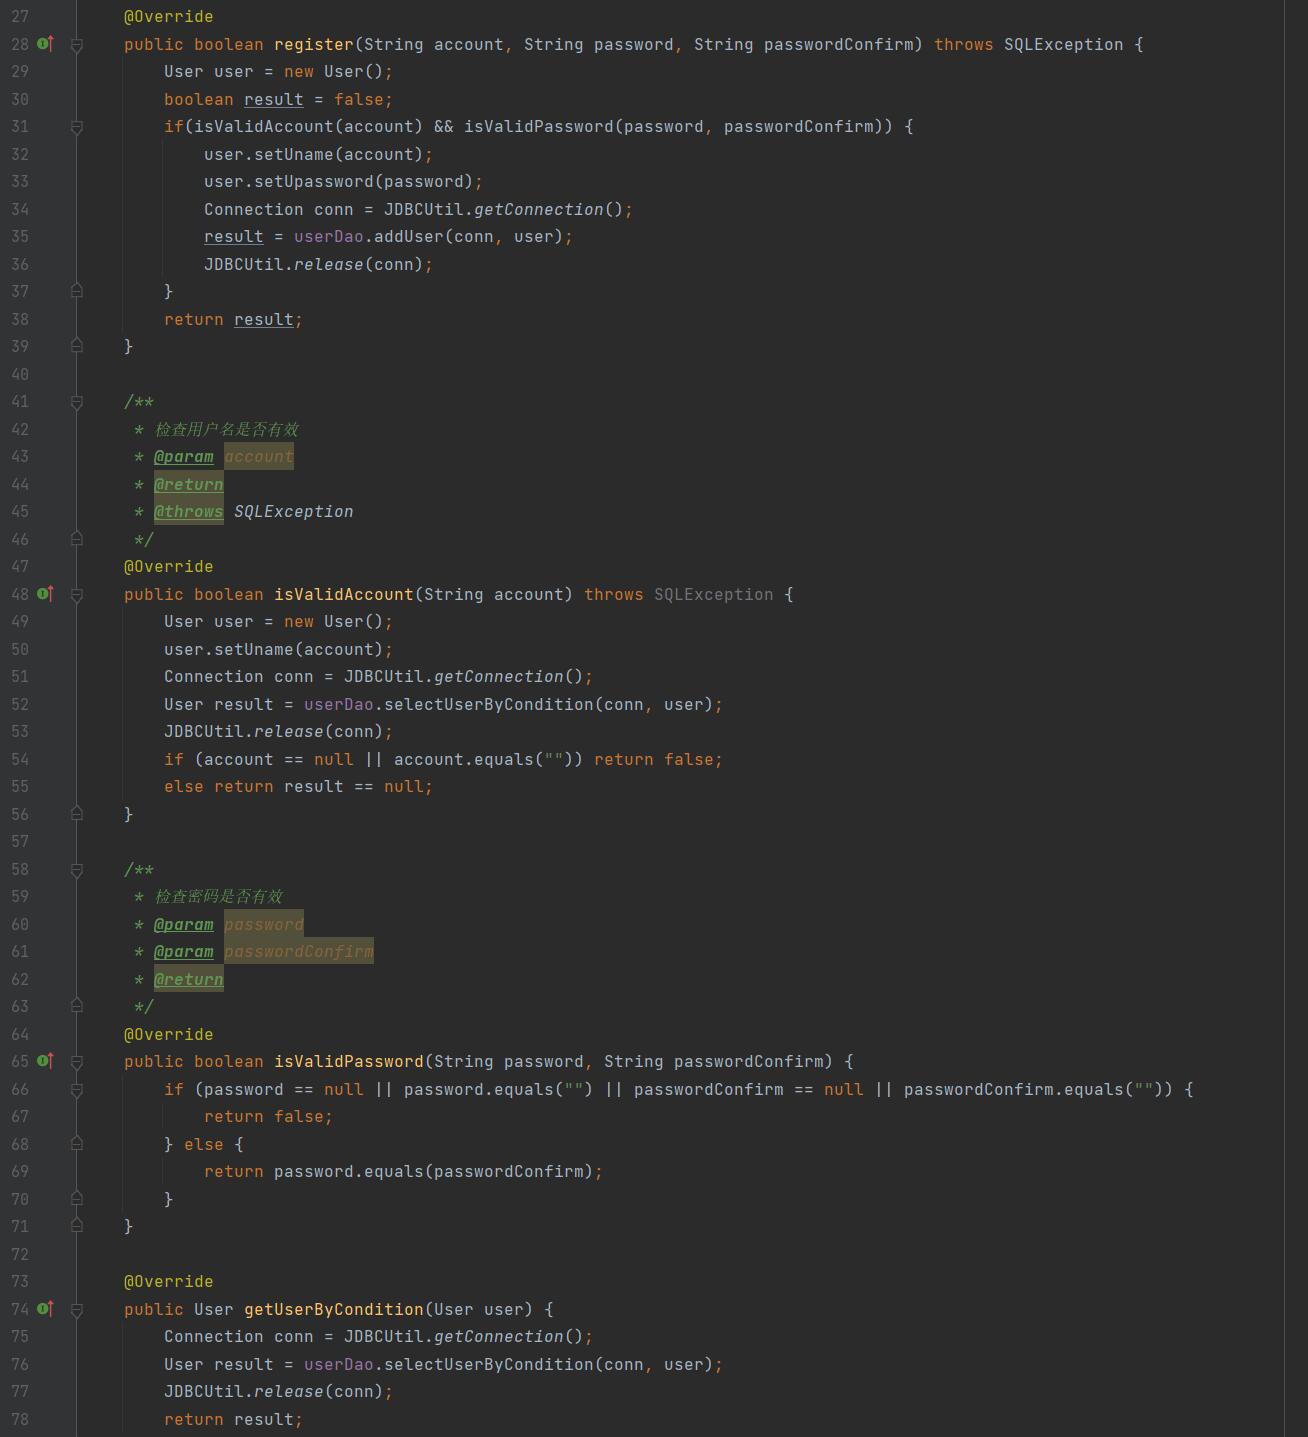
Task: Click line number 72 in the gutter
Action: click(20, 1254)
